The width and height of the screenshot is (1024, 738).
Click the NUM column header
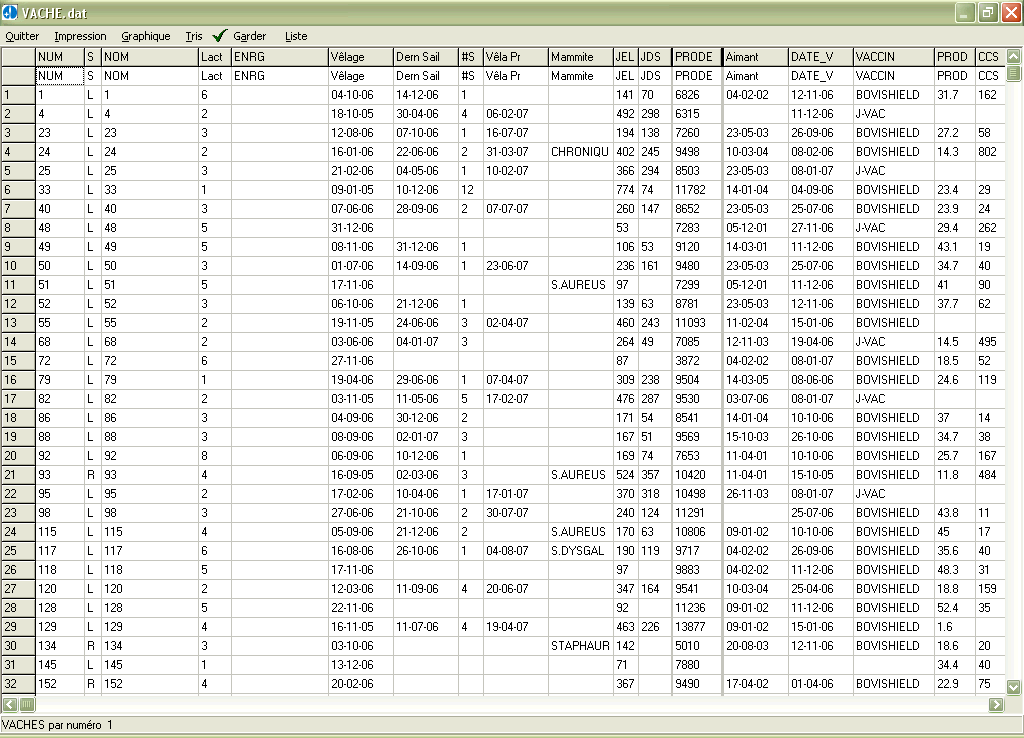(59, 57)
